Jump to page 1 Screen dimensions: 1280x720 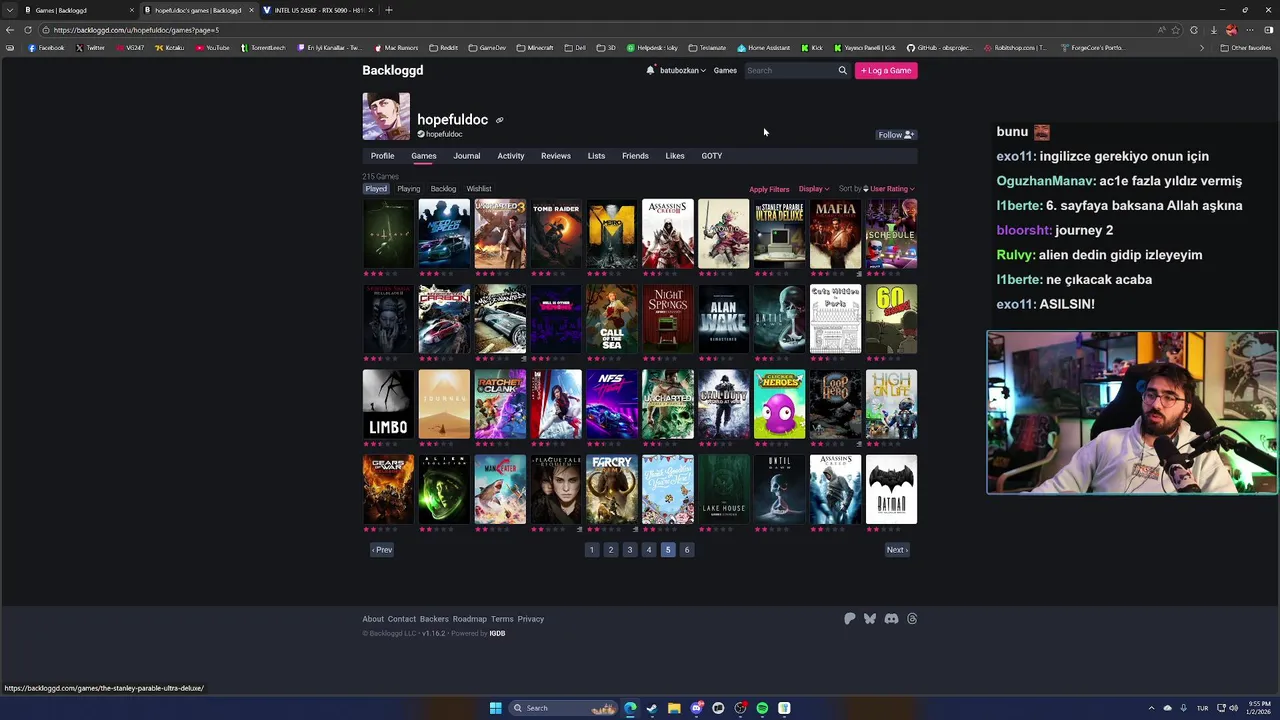pos(591,550)
